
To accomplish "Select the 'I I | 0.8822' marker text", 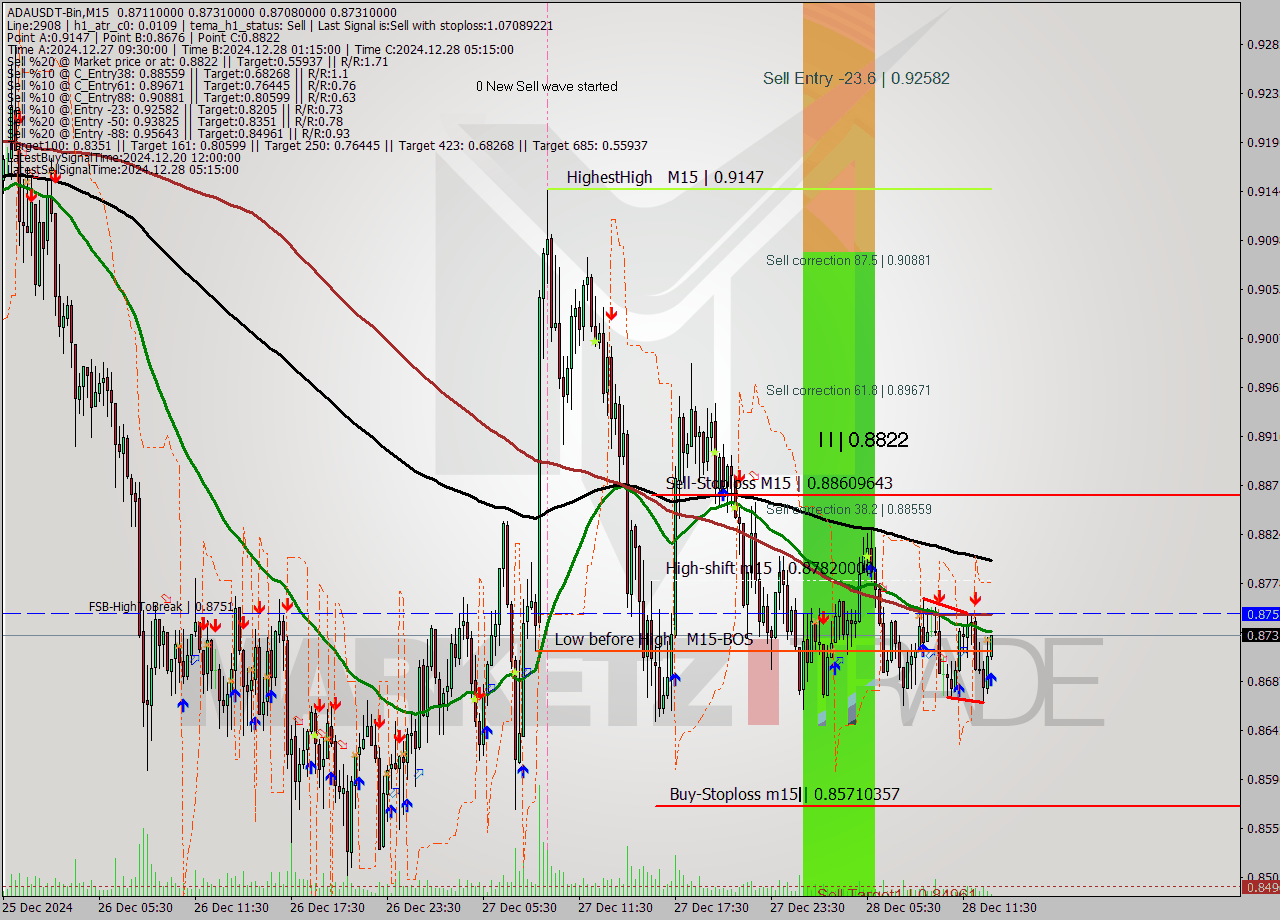I will point(863,439).
